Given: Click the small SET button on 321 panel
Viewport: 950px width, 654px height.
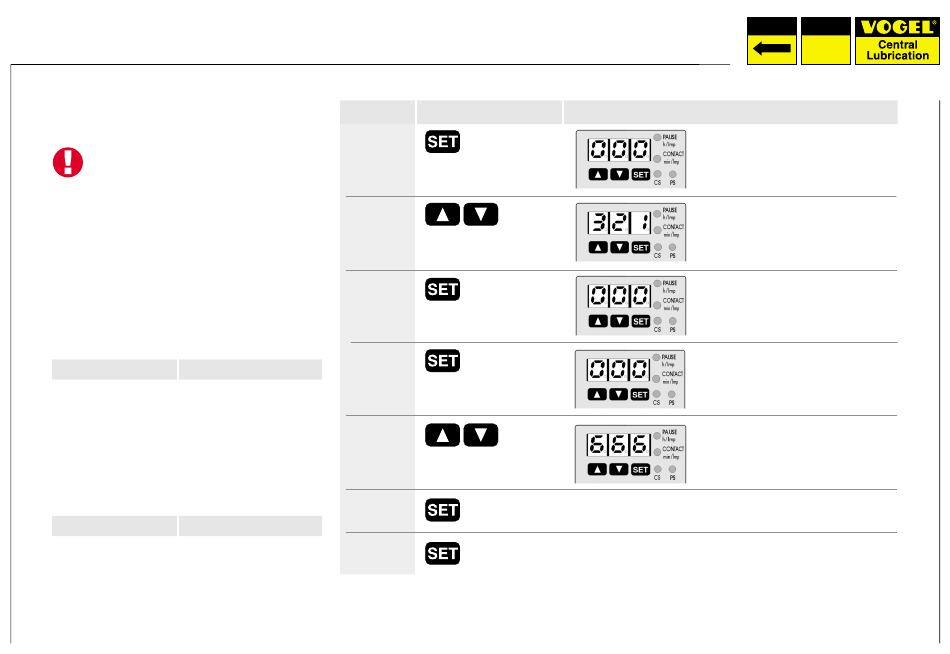Looking at the screenshot, I should tap(640, 247).
